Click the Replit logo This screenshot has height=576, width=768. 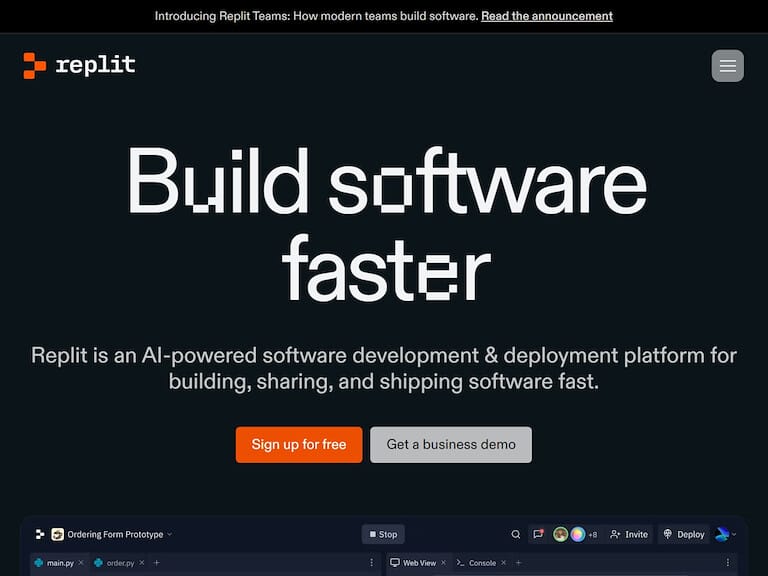79,66
